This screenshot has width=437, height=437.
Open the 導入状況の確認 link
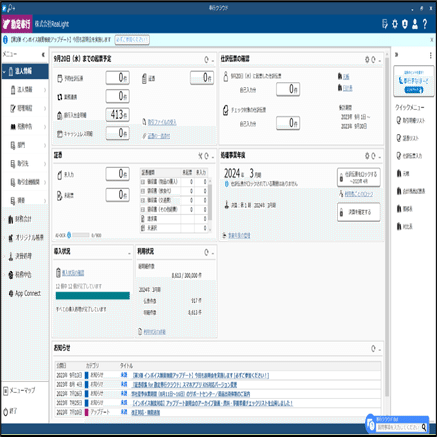tap(73, 273)
